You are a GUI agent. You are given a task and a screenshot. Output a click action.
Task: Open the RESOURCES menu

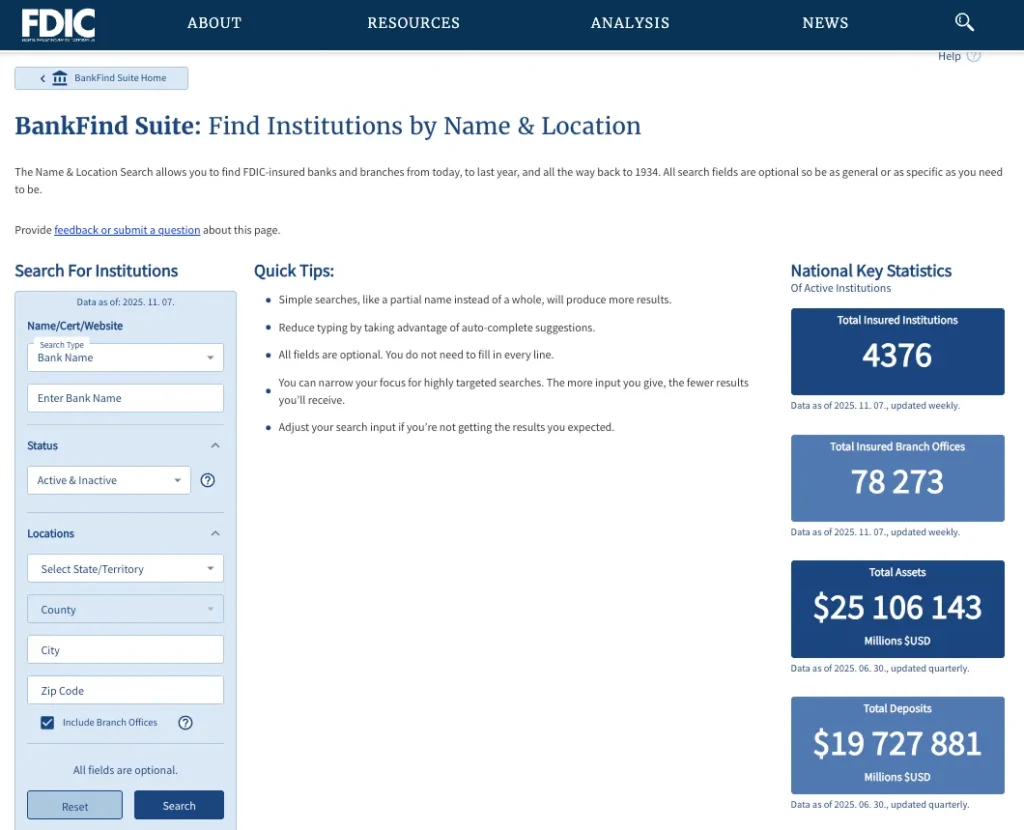click(x=413, y=23)
